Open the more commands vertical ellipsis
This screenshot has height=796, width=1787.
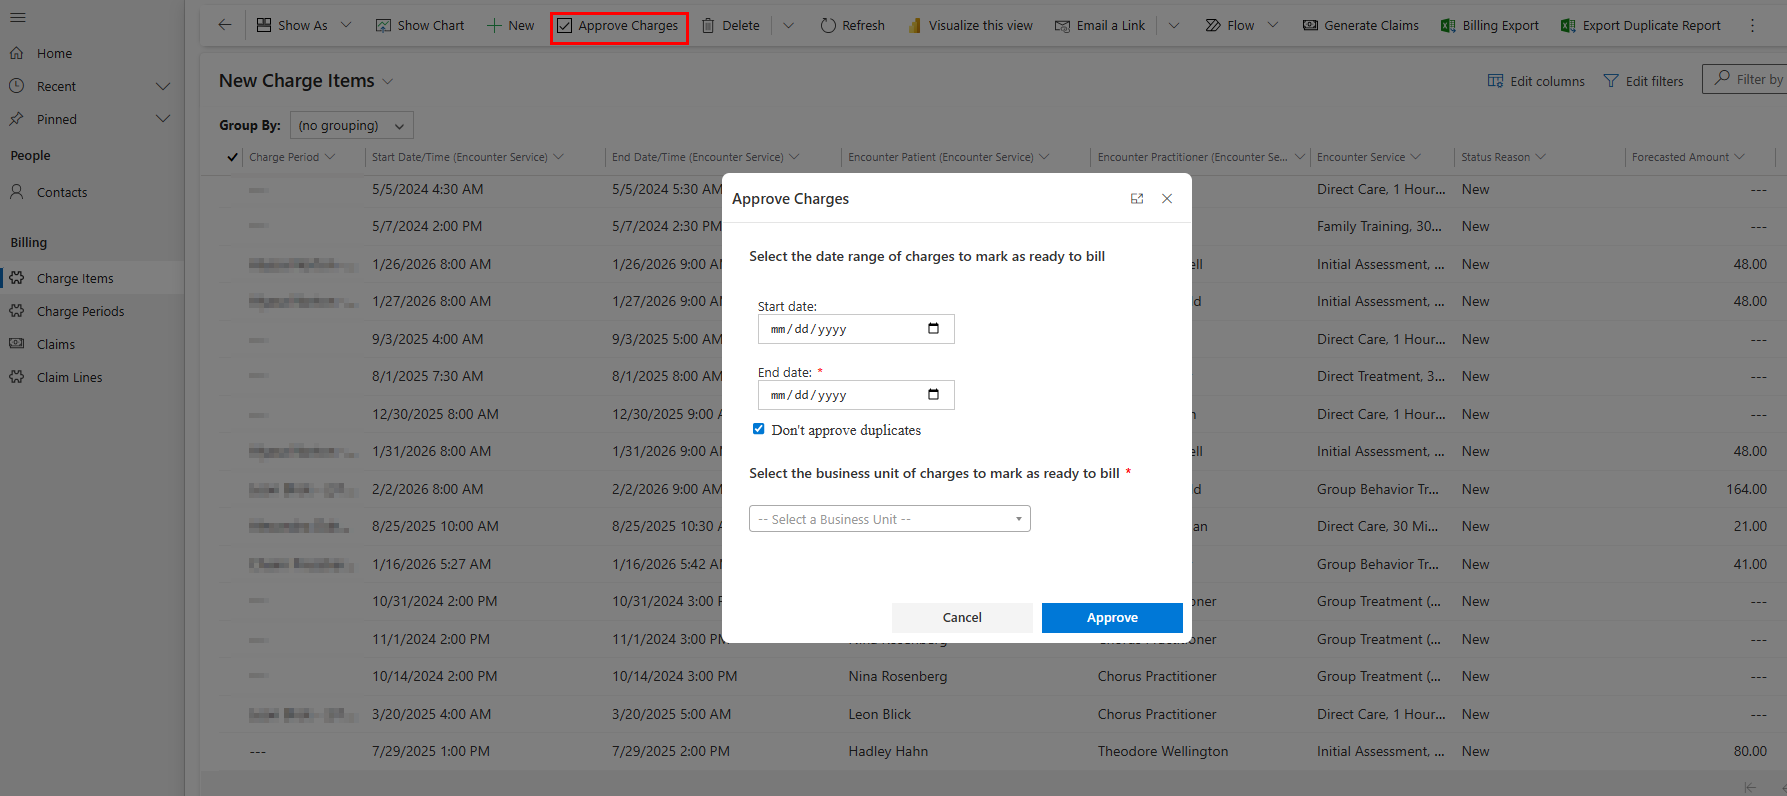coord(1752,25)
